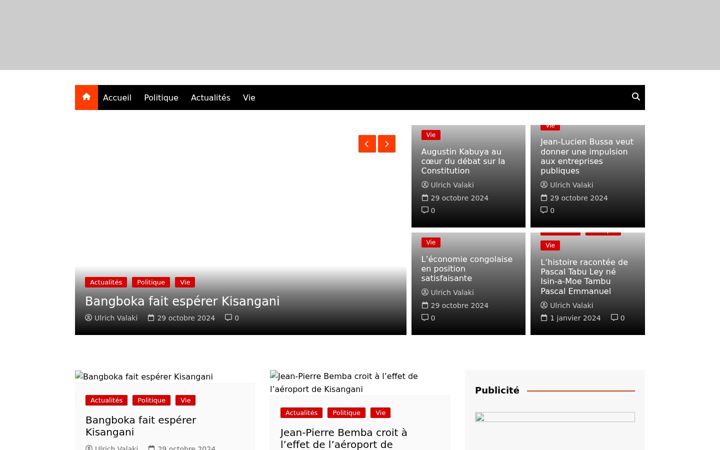Click author Ulrich Valaki on Pascal Tabu Ley card
Screen dimensions: 720x450
click(567, 305)
